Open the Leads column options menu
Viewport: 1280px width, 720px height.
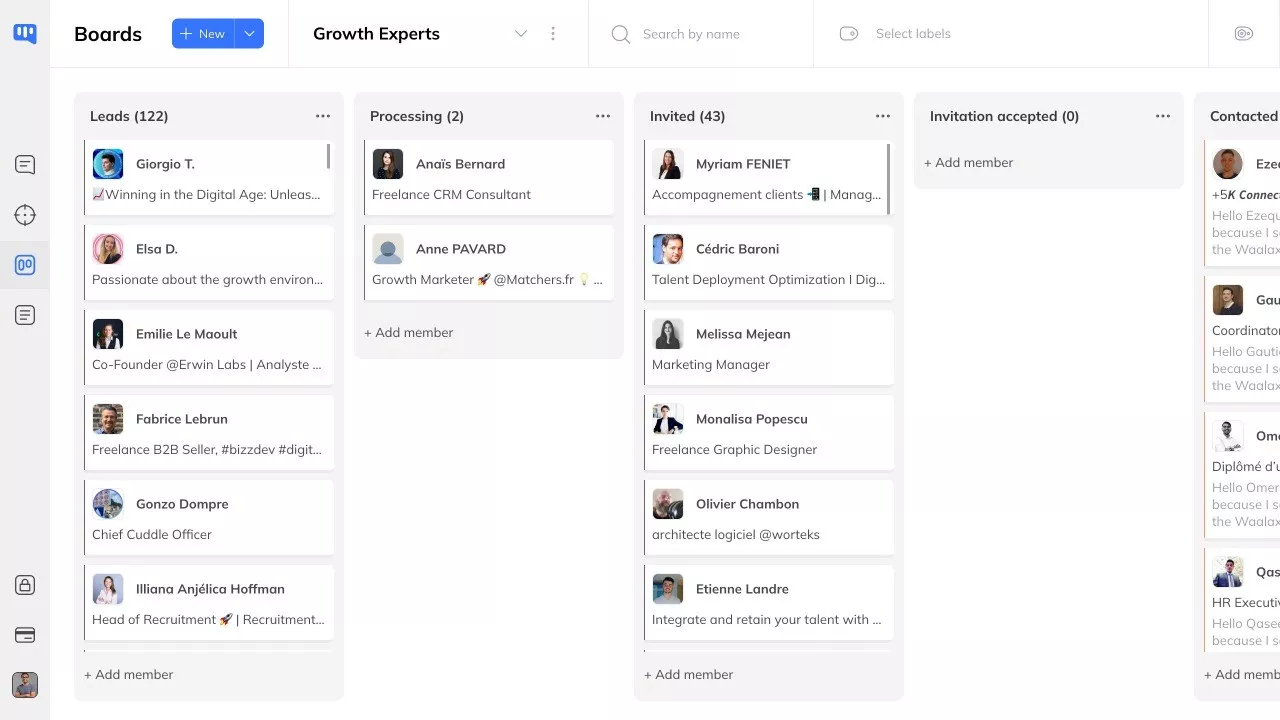(322, 116)
